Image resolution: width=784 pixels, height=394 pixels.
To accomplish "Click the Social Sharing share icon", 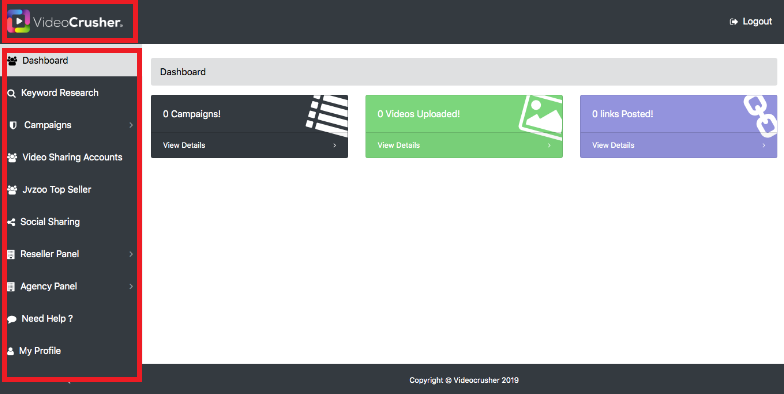I will coord(11,222).
